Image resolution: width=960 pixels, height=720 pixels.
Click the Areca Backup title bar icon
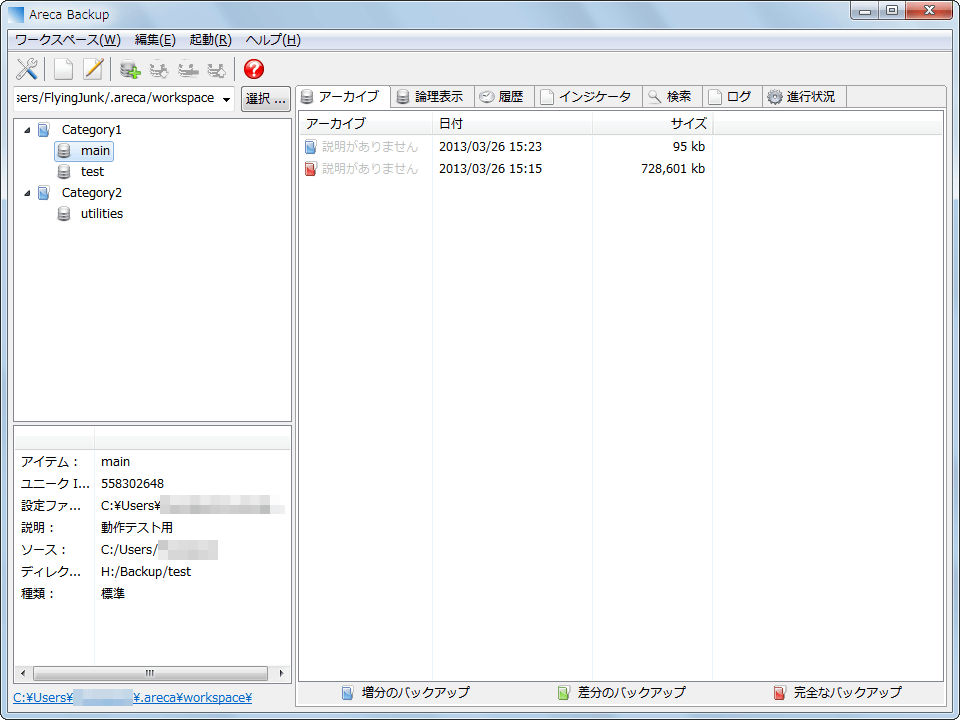pos(16,14)
